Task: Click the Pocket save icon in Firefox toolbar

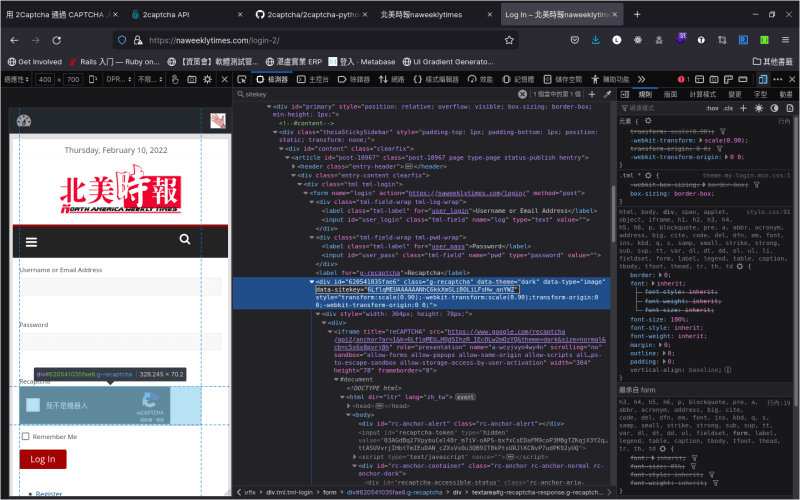Action: point(574,40)
